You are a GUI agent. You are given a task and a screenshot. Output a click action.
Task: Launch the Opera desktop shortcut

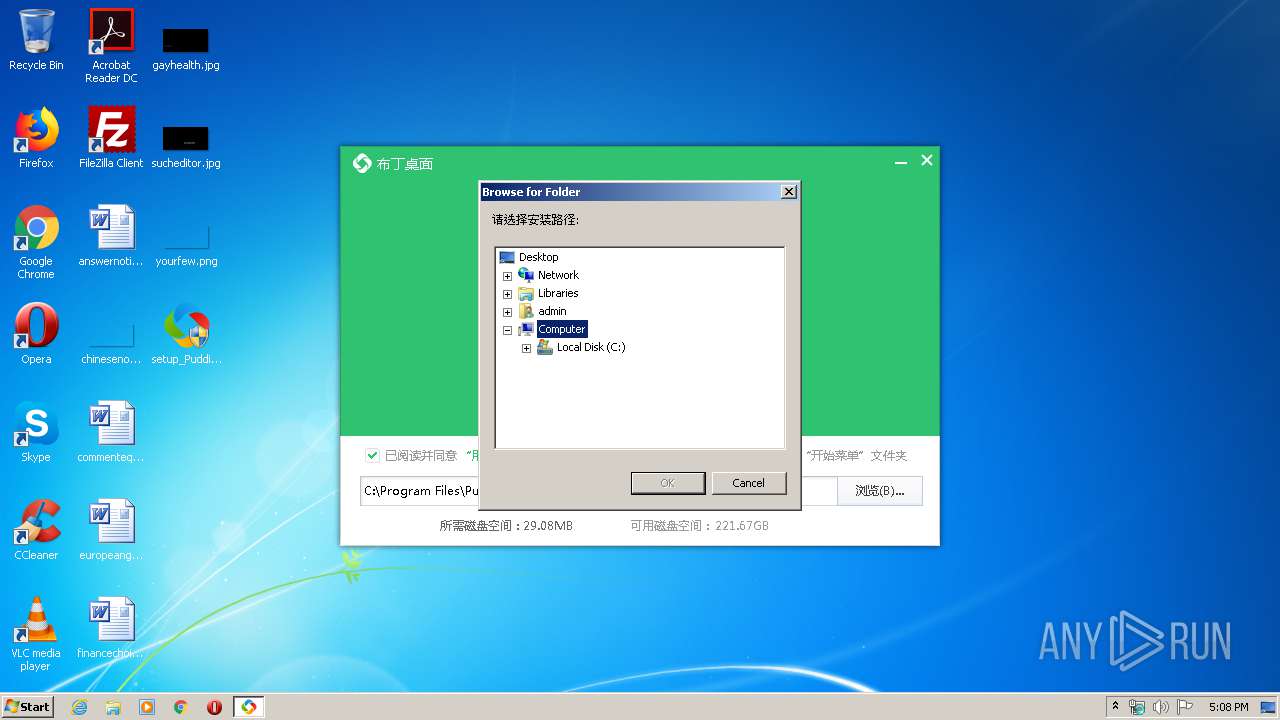[x=36, y=334]
